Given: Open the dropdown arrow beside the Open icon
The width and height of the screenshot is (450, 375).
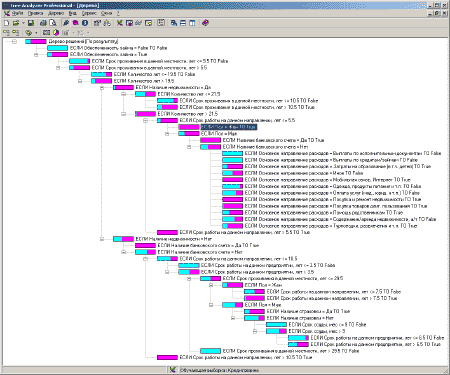Looking at the screenshot, I should pos(23,23).
